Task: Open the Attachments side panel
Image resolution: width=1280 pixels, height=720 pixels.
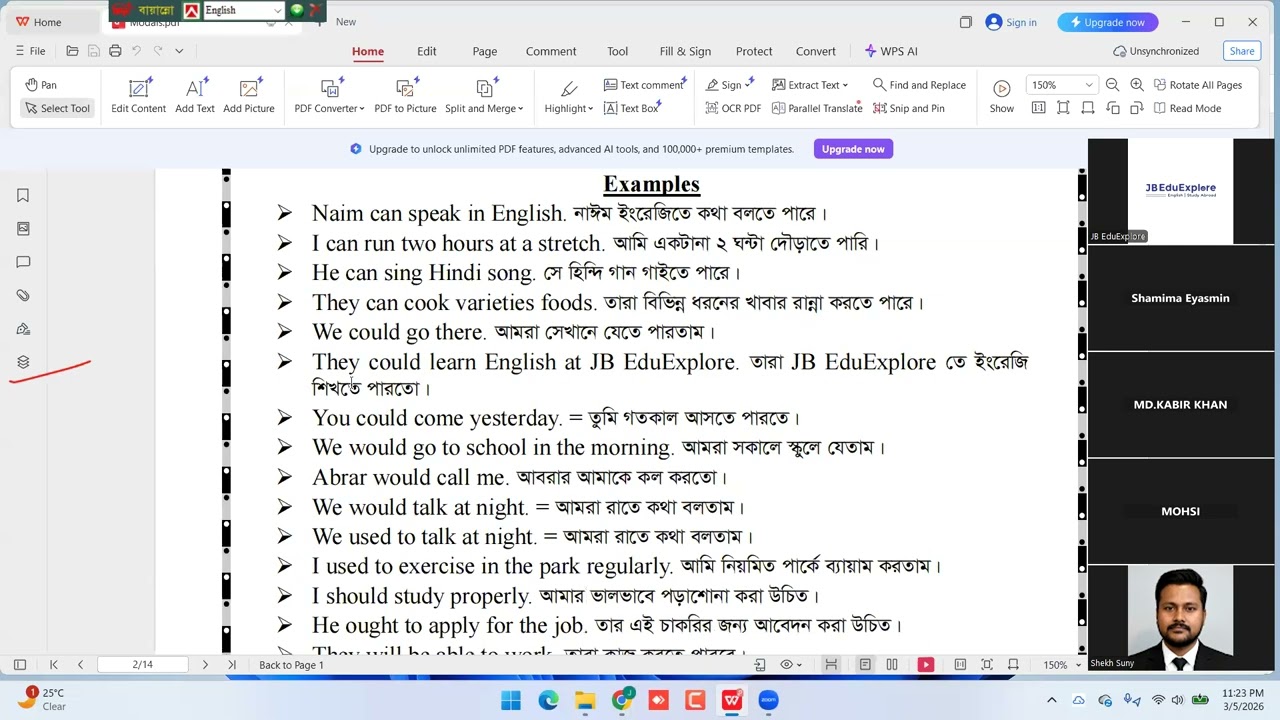Action: (x=23, y=296)
